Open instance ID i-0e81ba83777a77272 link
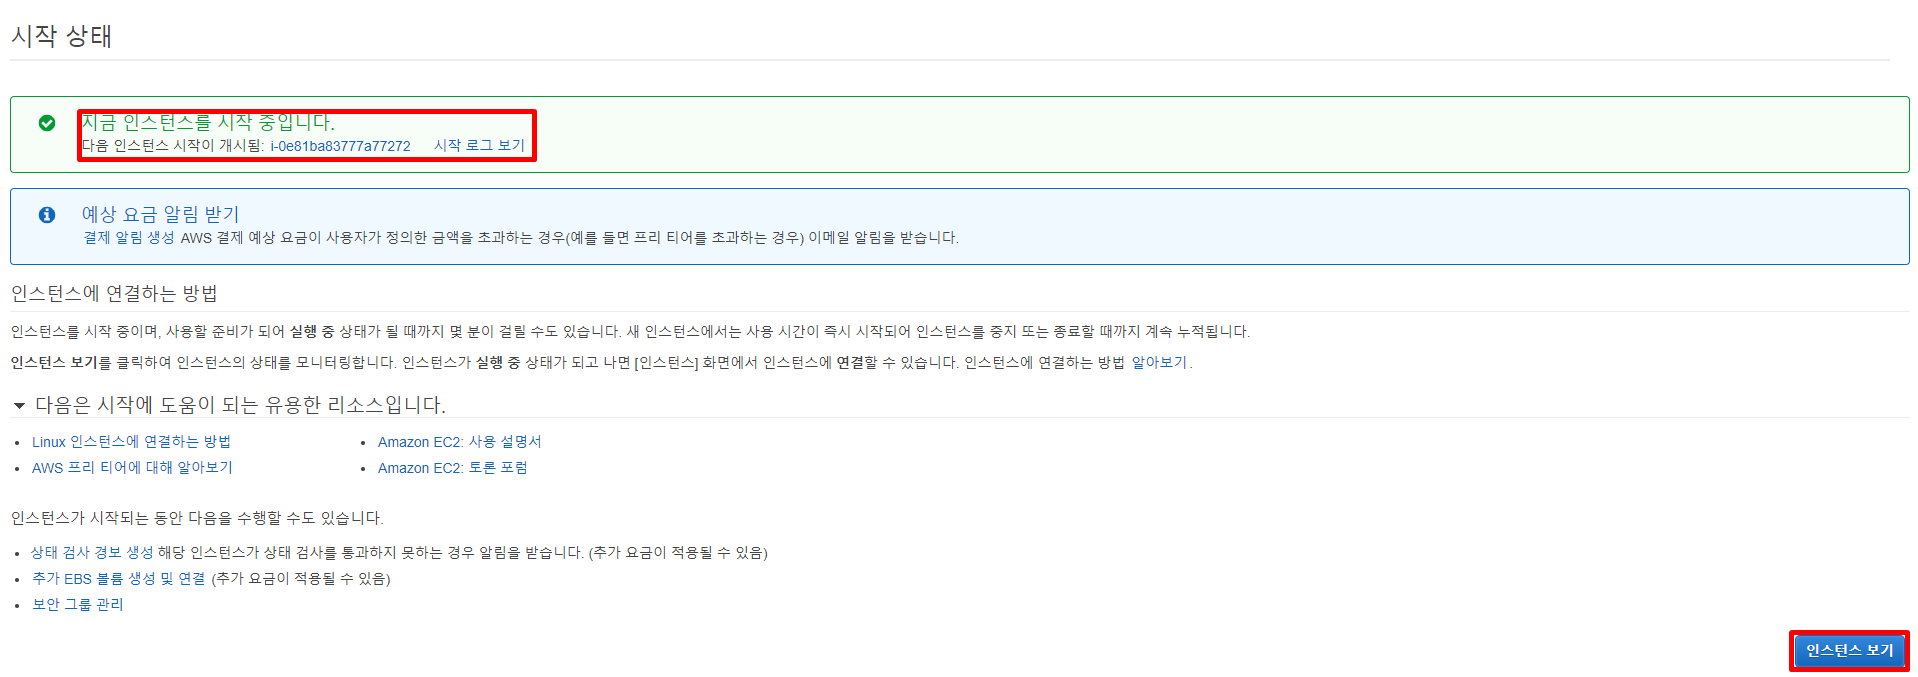Screen dimensions: 1918x677 tap(340, 146)
